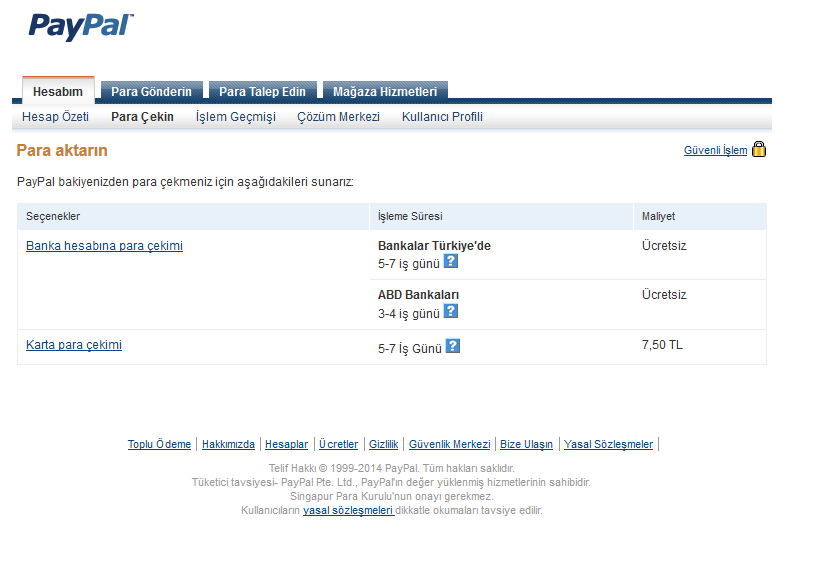The height and width of the screenshot is (563, 825).
Task: Click the Tüketici tavsiyesi PayPal Pte. Ltd. line
Action: click(391, 482)
